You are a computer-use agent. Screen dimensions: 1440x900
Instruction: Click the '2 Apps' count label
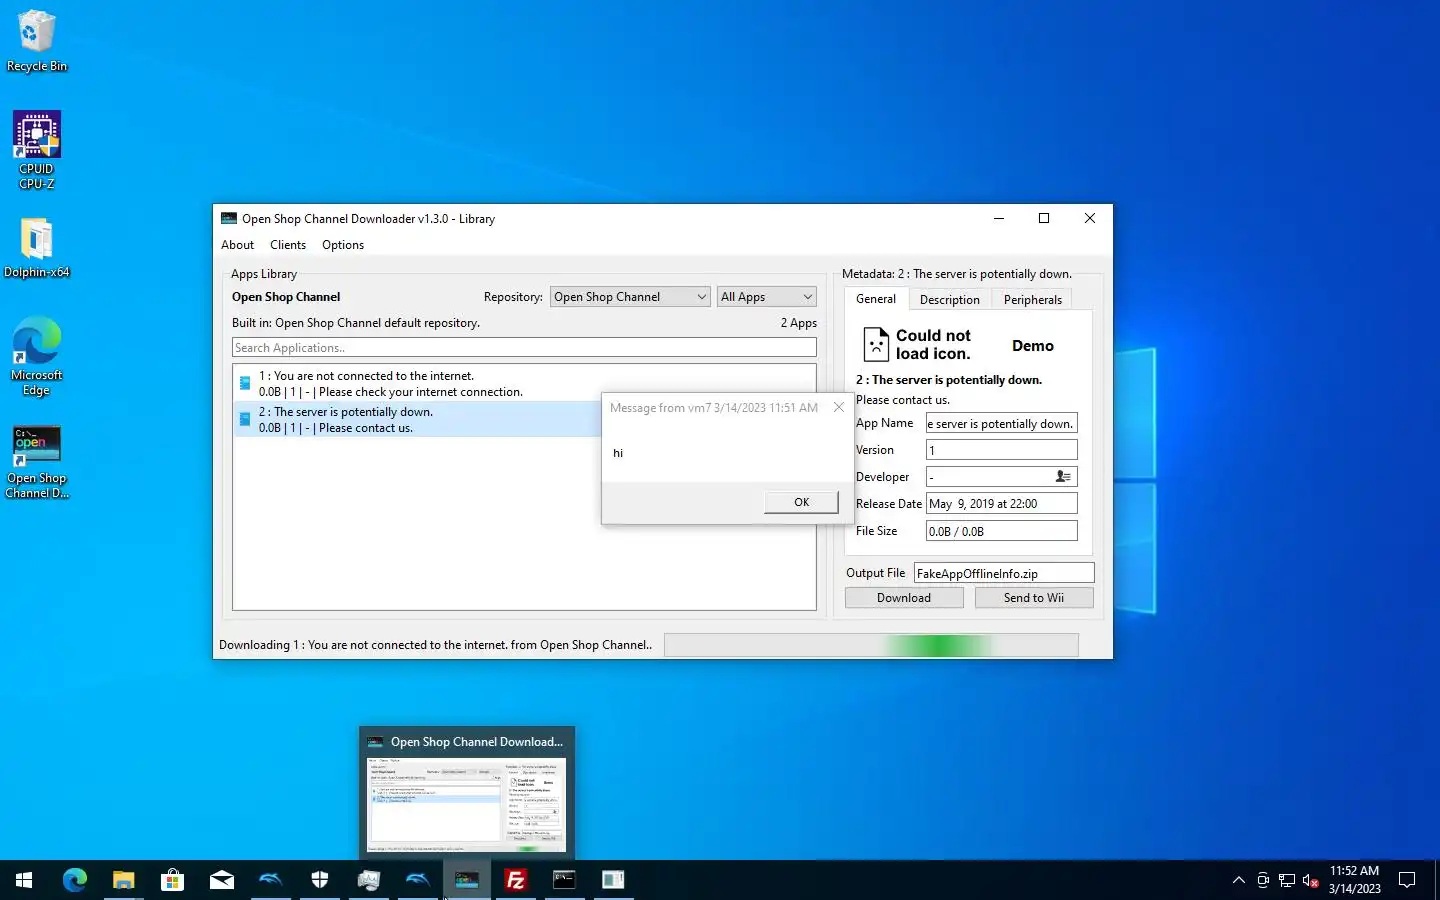(799, 323)
